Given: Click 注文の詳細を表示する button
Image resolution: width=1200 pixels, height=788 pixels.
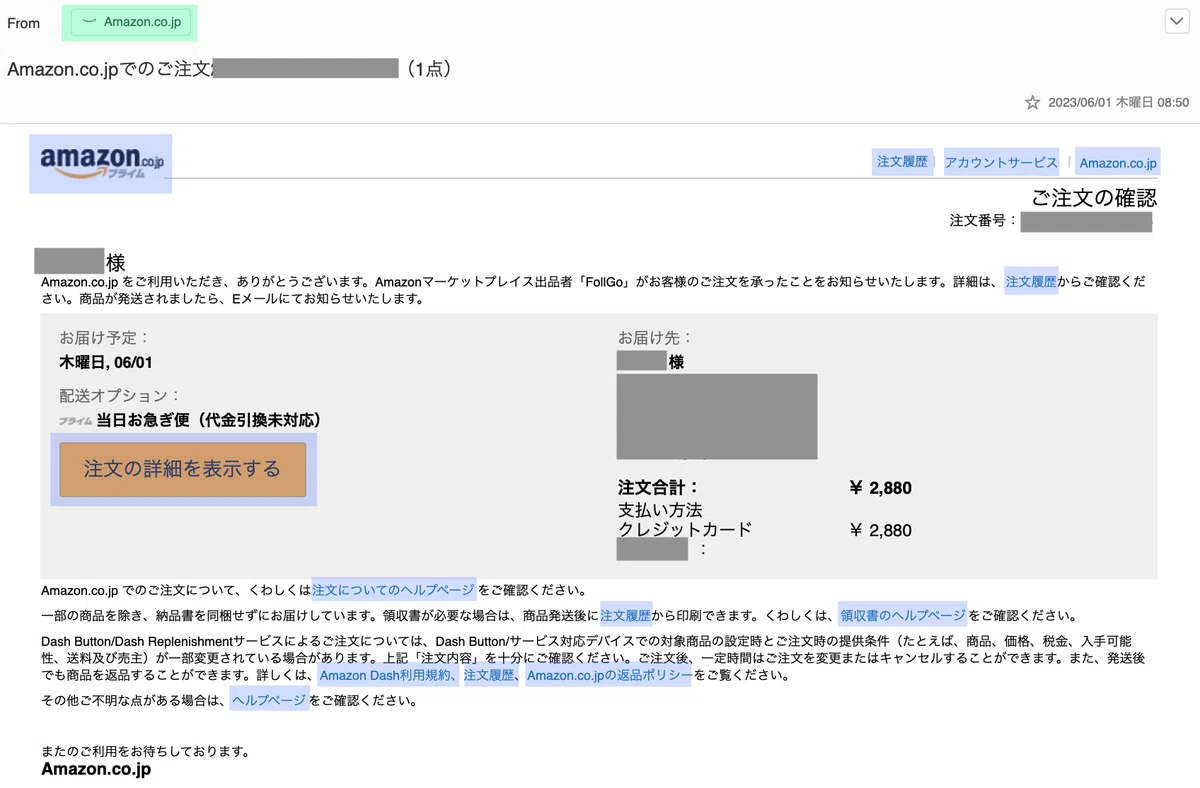Looking at the screenshot, I should [x=183, y=469].
